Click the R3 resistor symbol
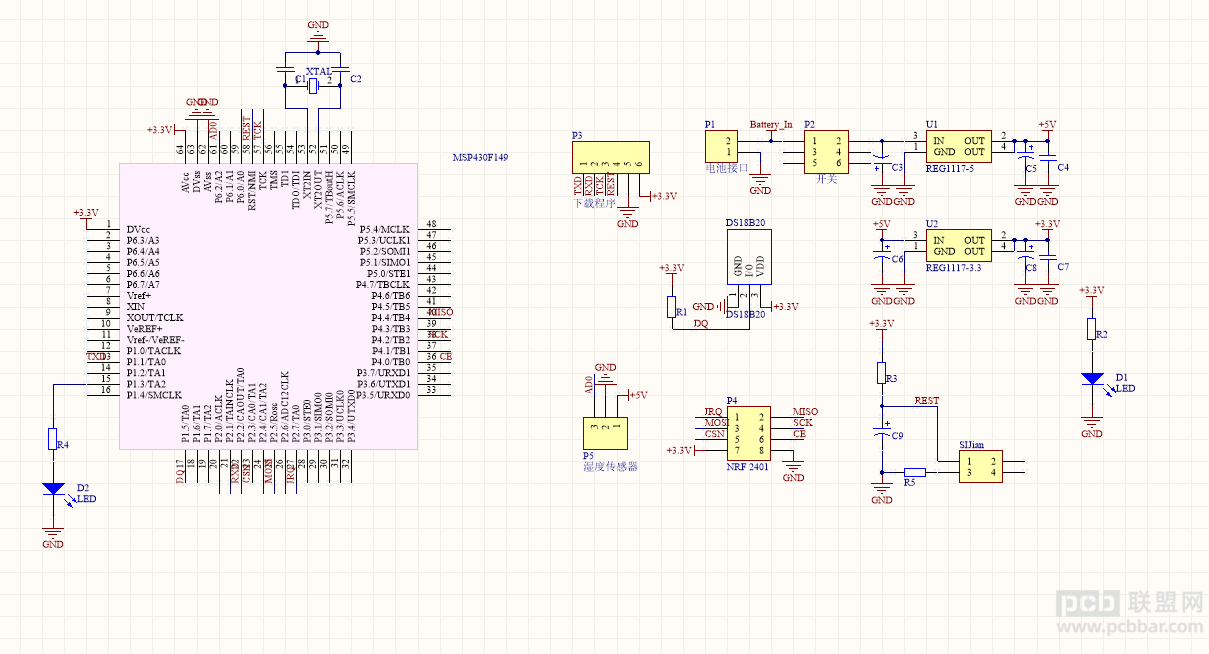Image resolution: width=1209 pixels, height=654 pixels. pyautogui.click(x=882, y=373)
